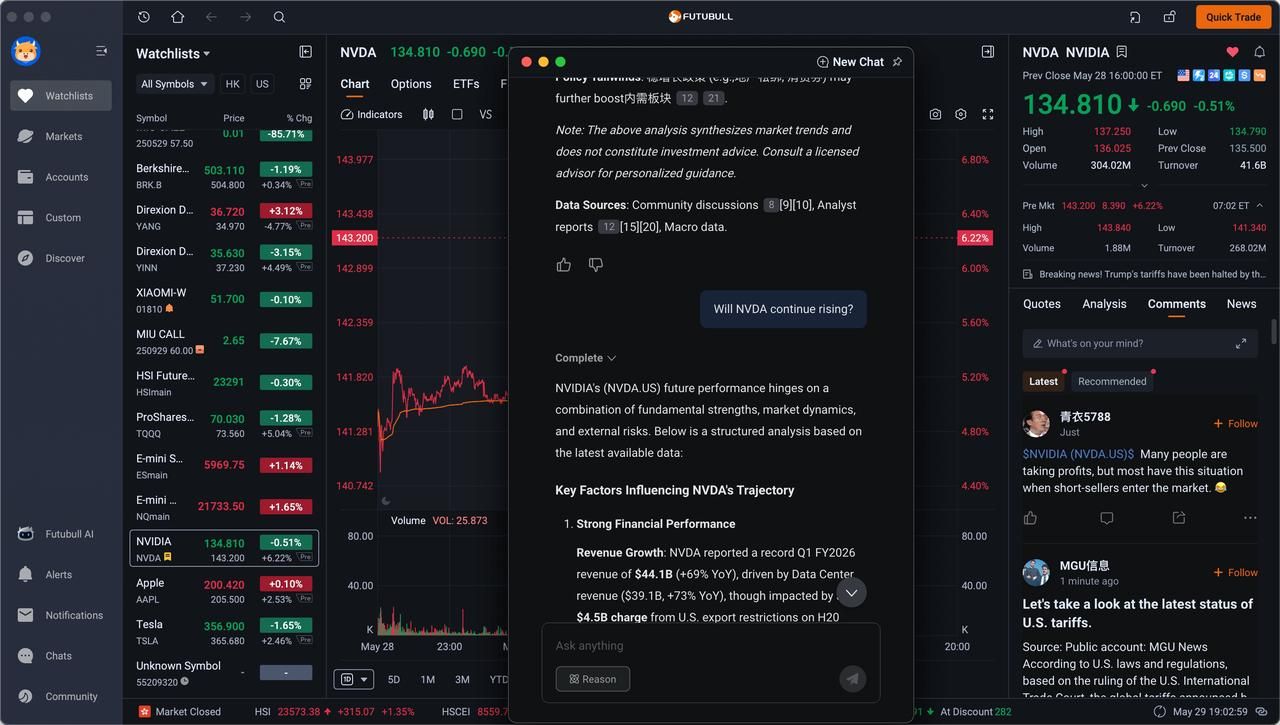The image size is (1280, 725).
Task: Open the News tab
Action: click(1241, 304)
